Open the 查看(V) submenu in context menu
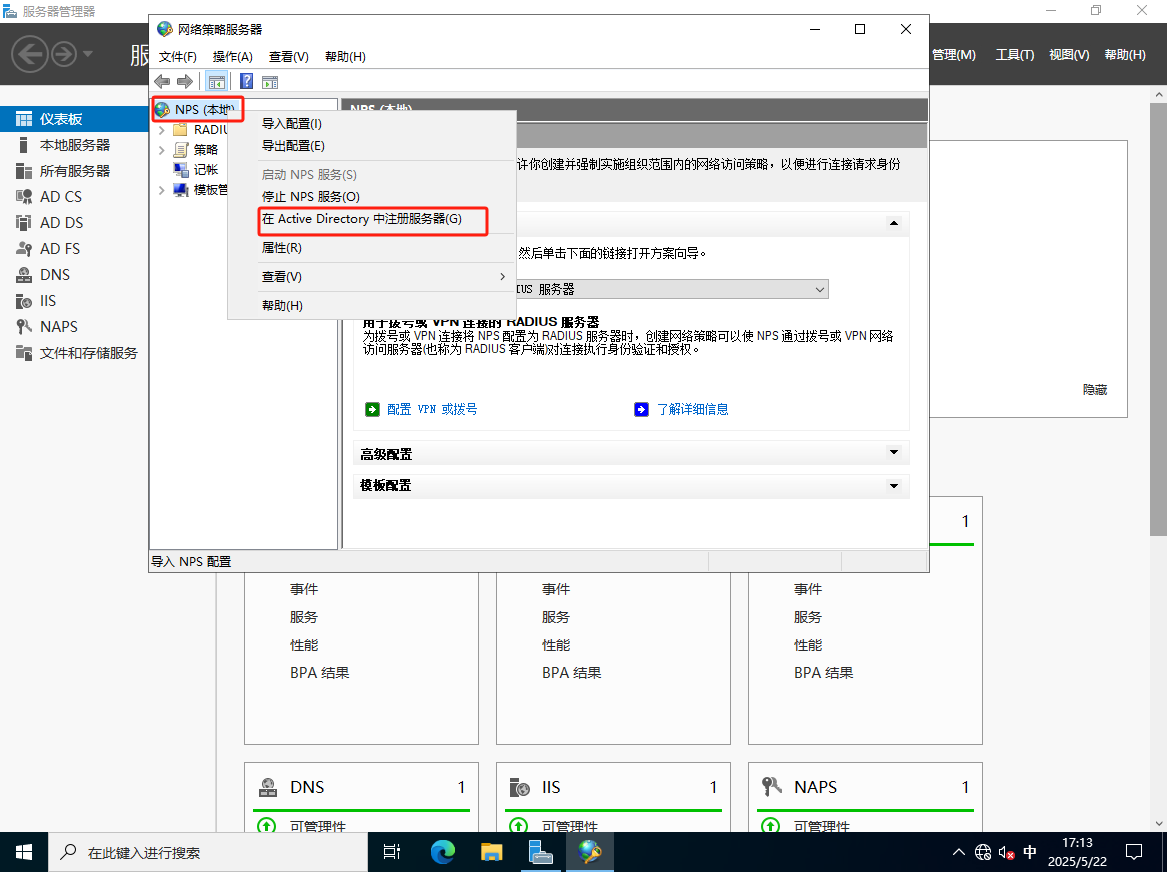This screenshot has height=872, width=1167. pyautogui.click(x=372, y=277)
